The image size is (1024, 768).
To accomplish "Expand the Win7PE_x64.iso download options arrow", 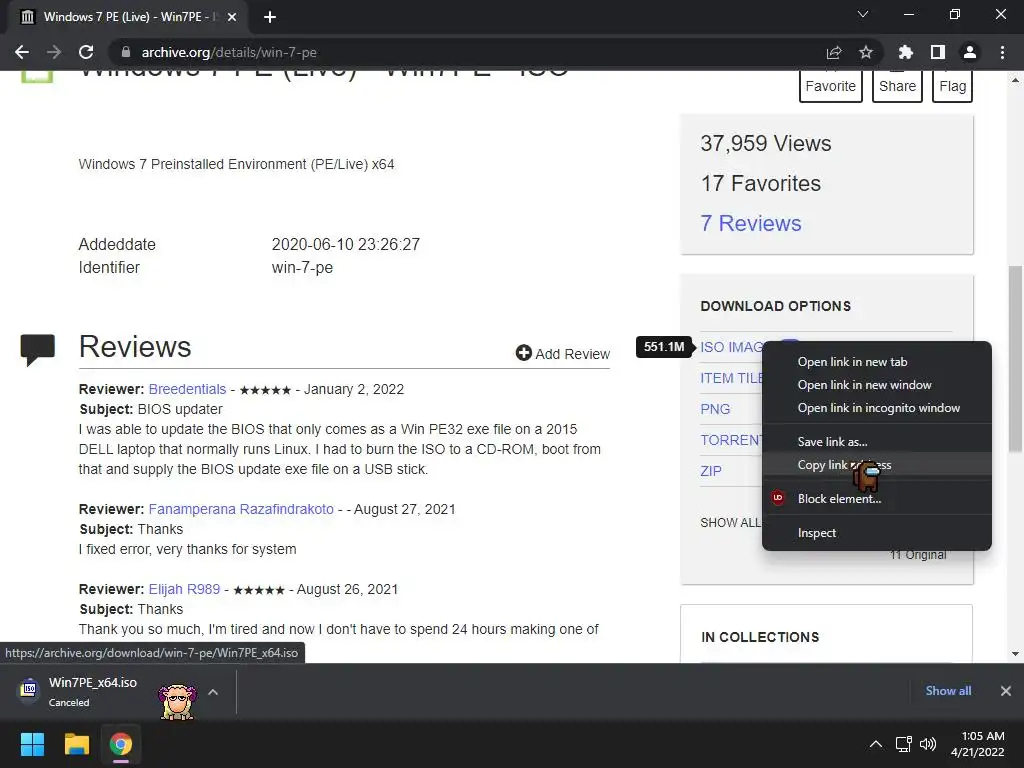I will [213, 692].
